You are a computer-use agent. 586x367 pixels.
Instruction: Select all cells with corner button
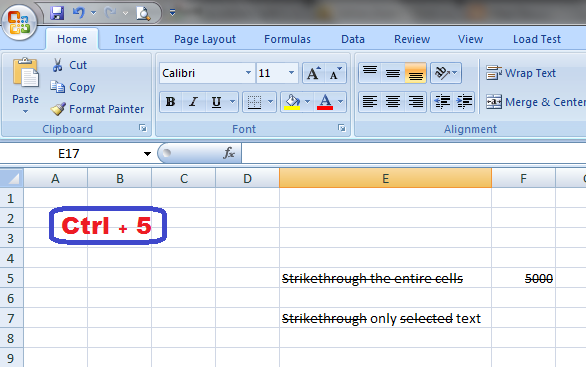coord(12,178)
